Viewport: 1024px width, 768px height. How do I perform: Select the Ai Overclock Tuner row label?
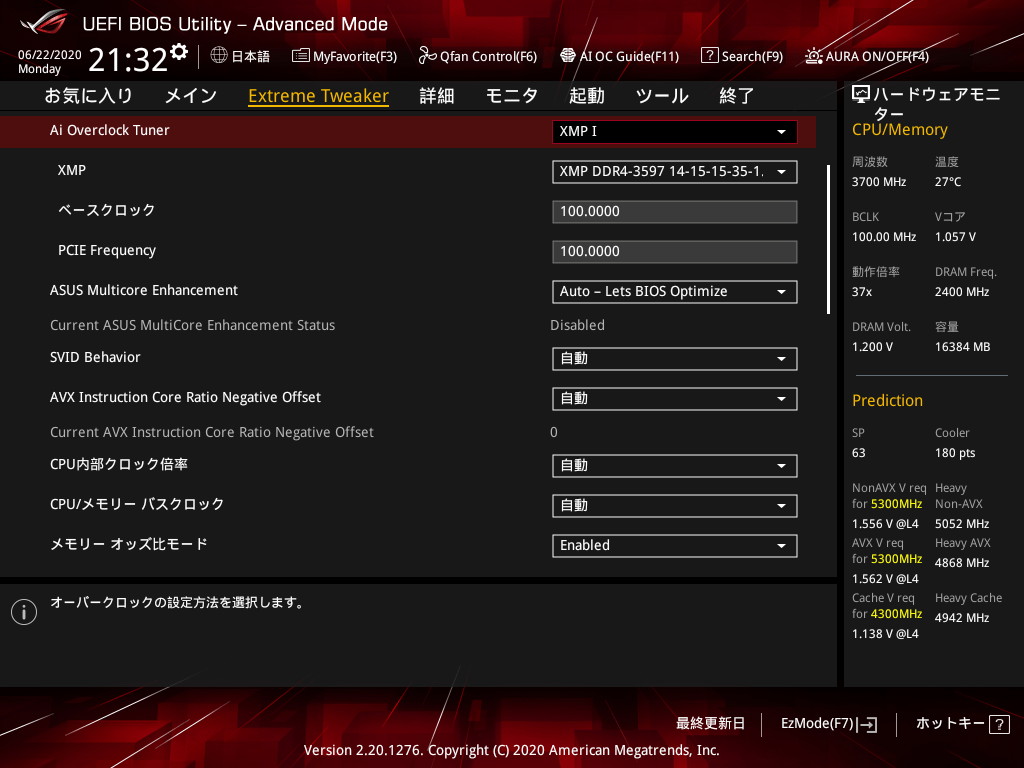(x=110, y=130)
